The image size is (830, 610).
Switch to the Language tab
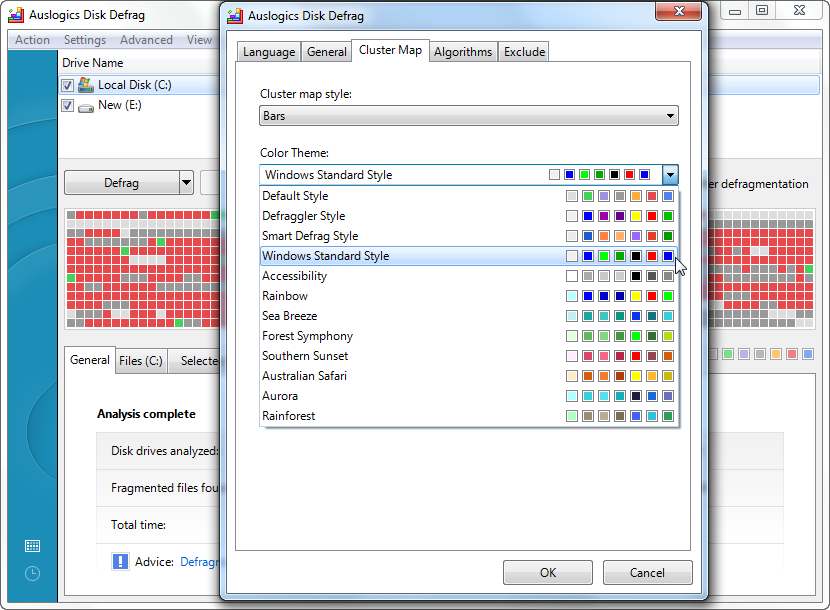(x=269, y=52)
